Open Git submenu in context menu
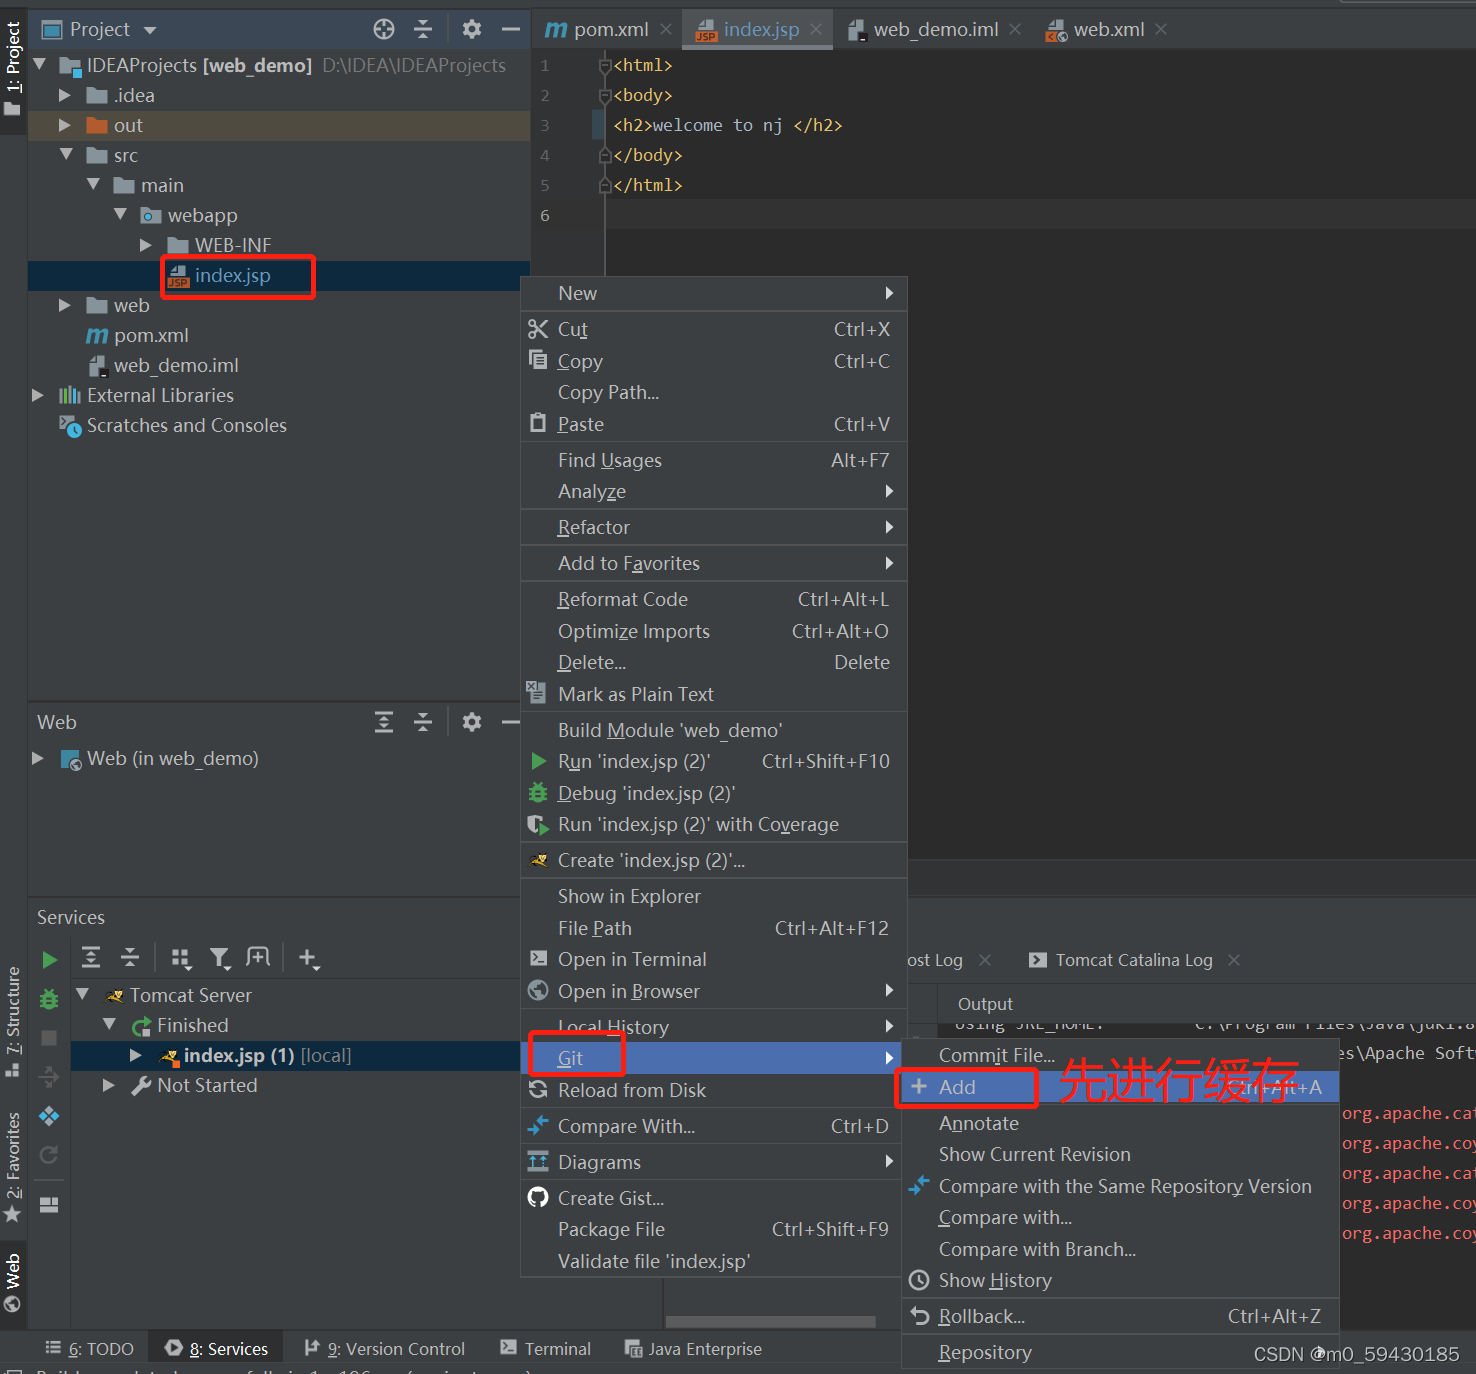 (x=713, y=1058)
